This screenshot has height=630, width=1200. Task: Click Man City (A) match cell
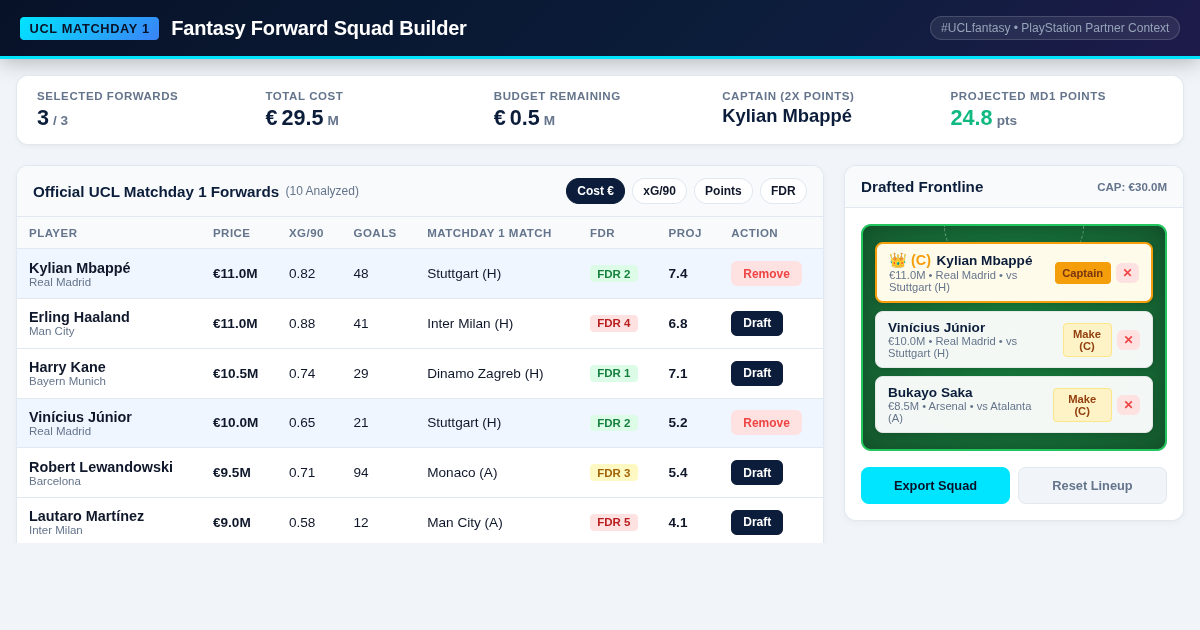coord(465,522)
